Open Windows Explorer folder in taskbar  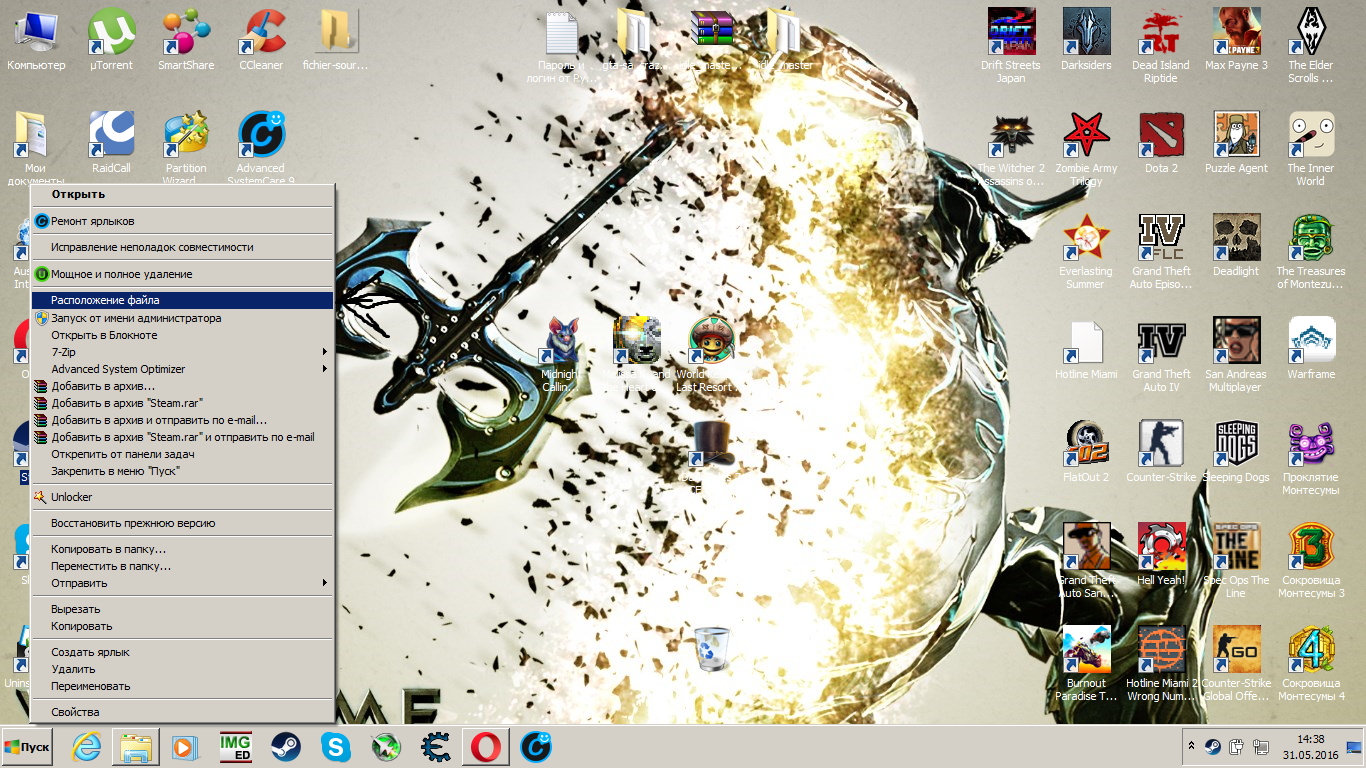[135, 747]
